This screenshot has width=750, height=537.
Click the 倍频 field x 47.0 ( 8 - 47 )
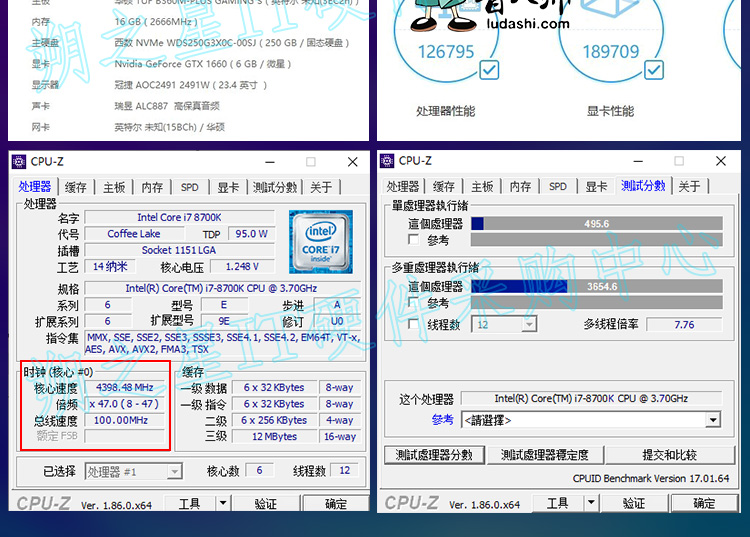124,404
